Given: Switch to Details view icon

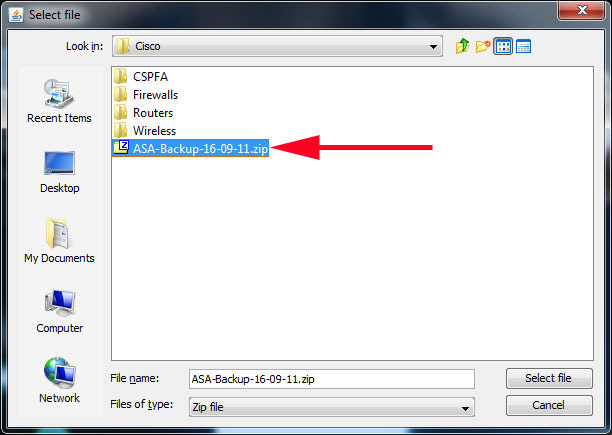Looking at the screenshot, I should [523, 46].
